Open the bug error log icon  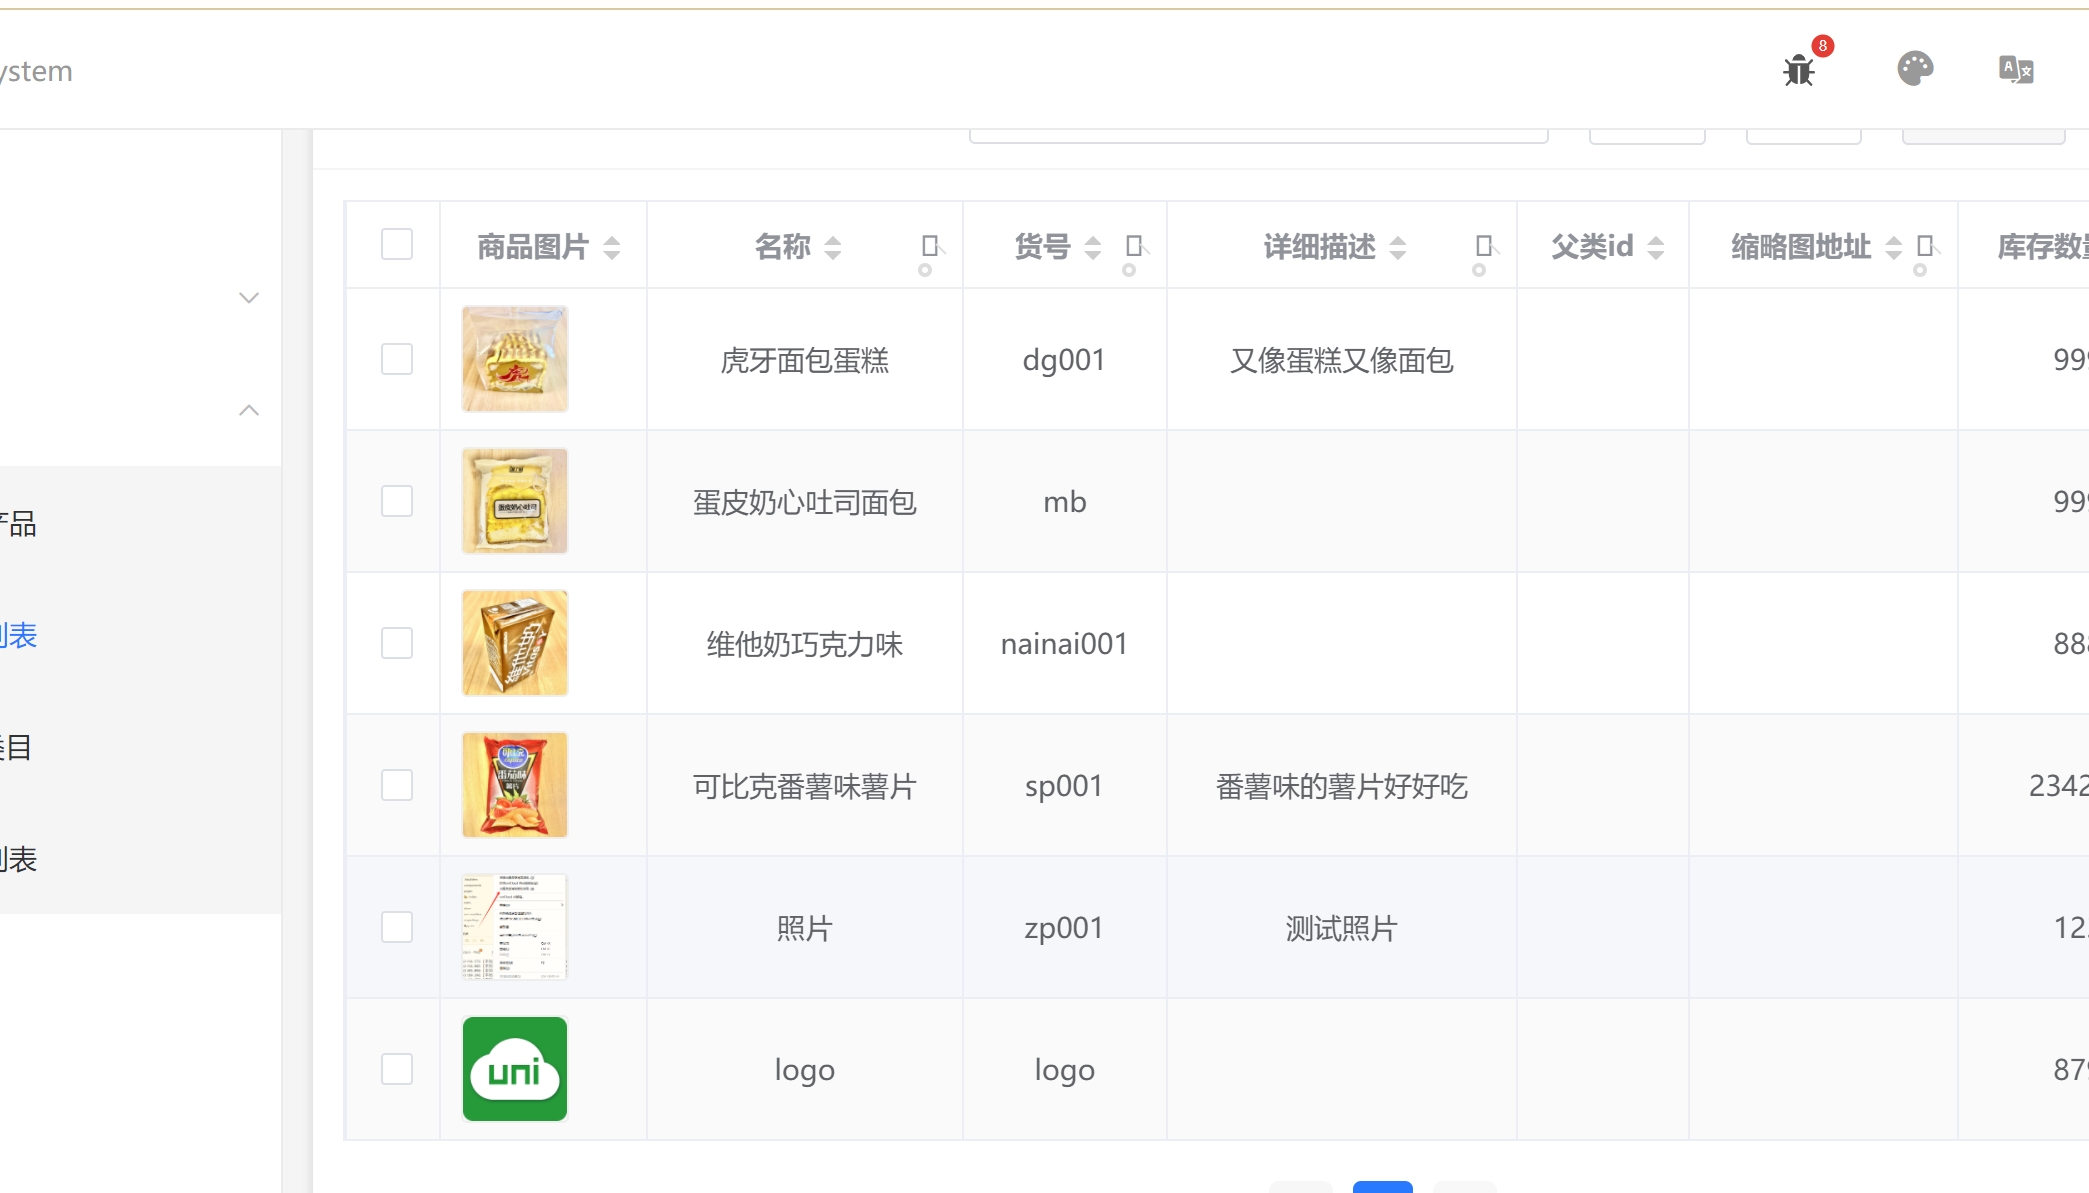click(1799, 70)
